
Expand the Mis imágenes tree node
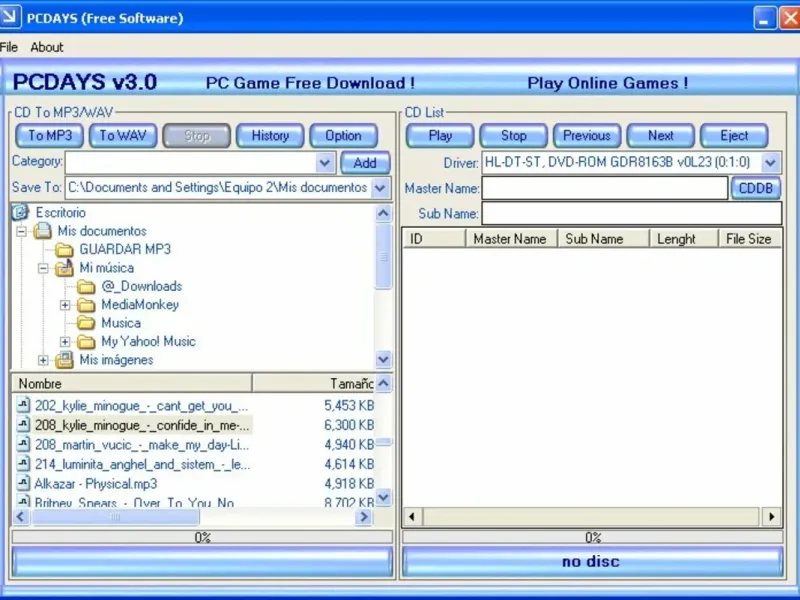tap(43, 360)
